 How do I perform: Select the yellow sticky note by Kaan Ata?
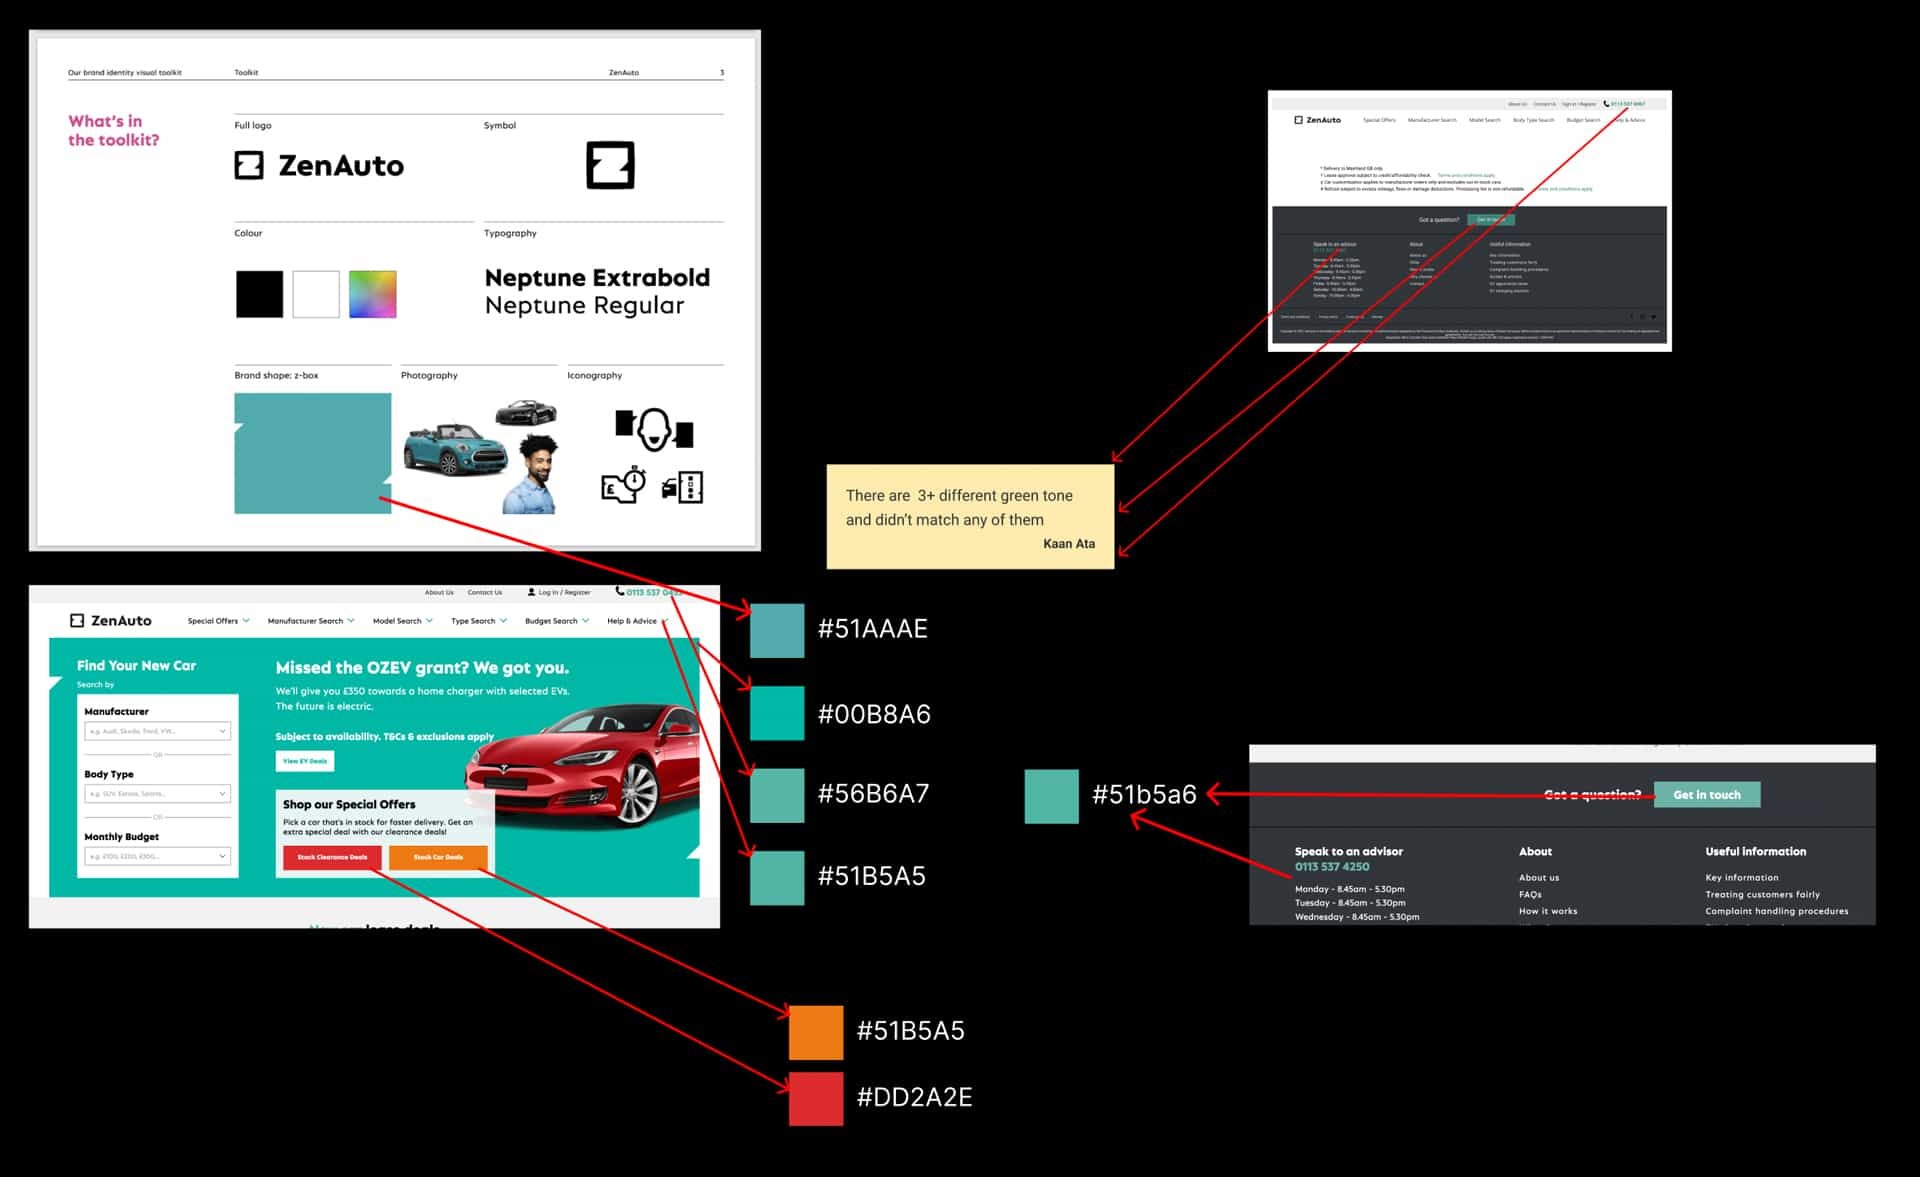tap(970, 517)
